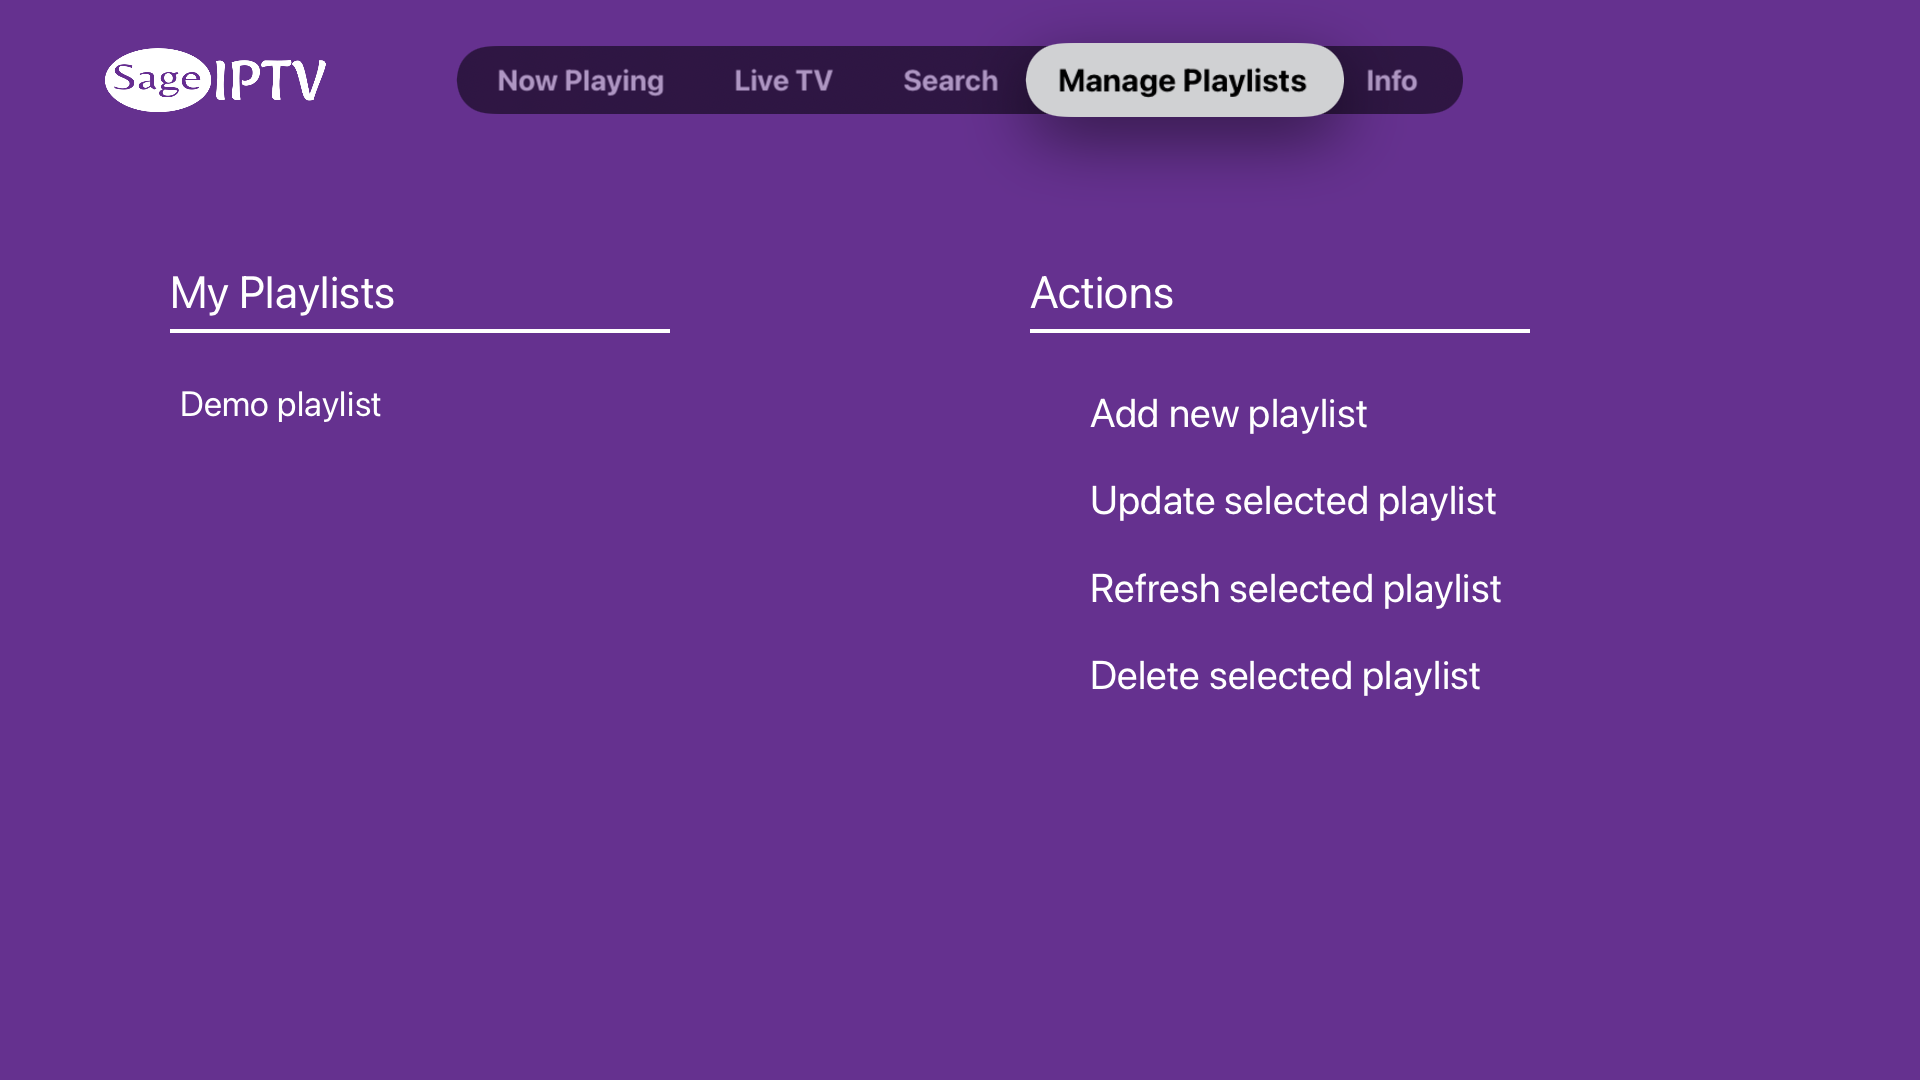The image size is (1920, 1080).
Task: Click Update selected playlist option
Action: [x=1294, y=500]
